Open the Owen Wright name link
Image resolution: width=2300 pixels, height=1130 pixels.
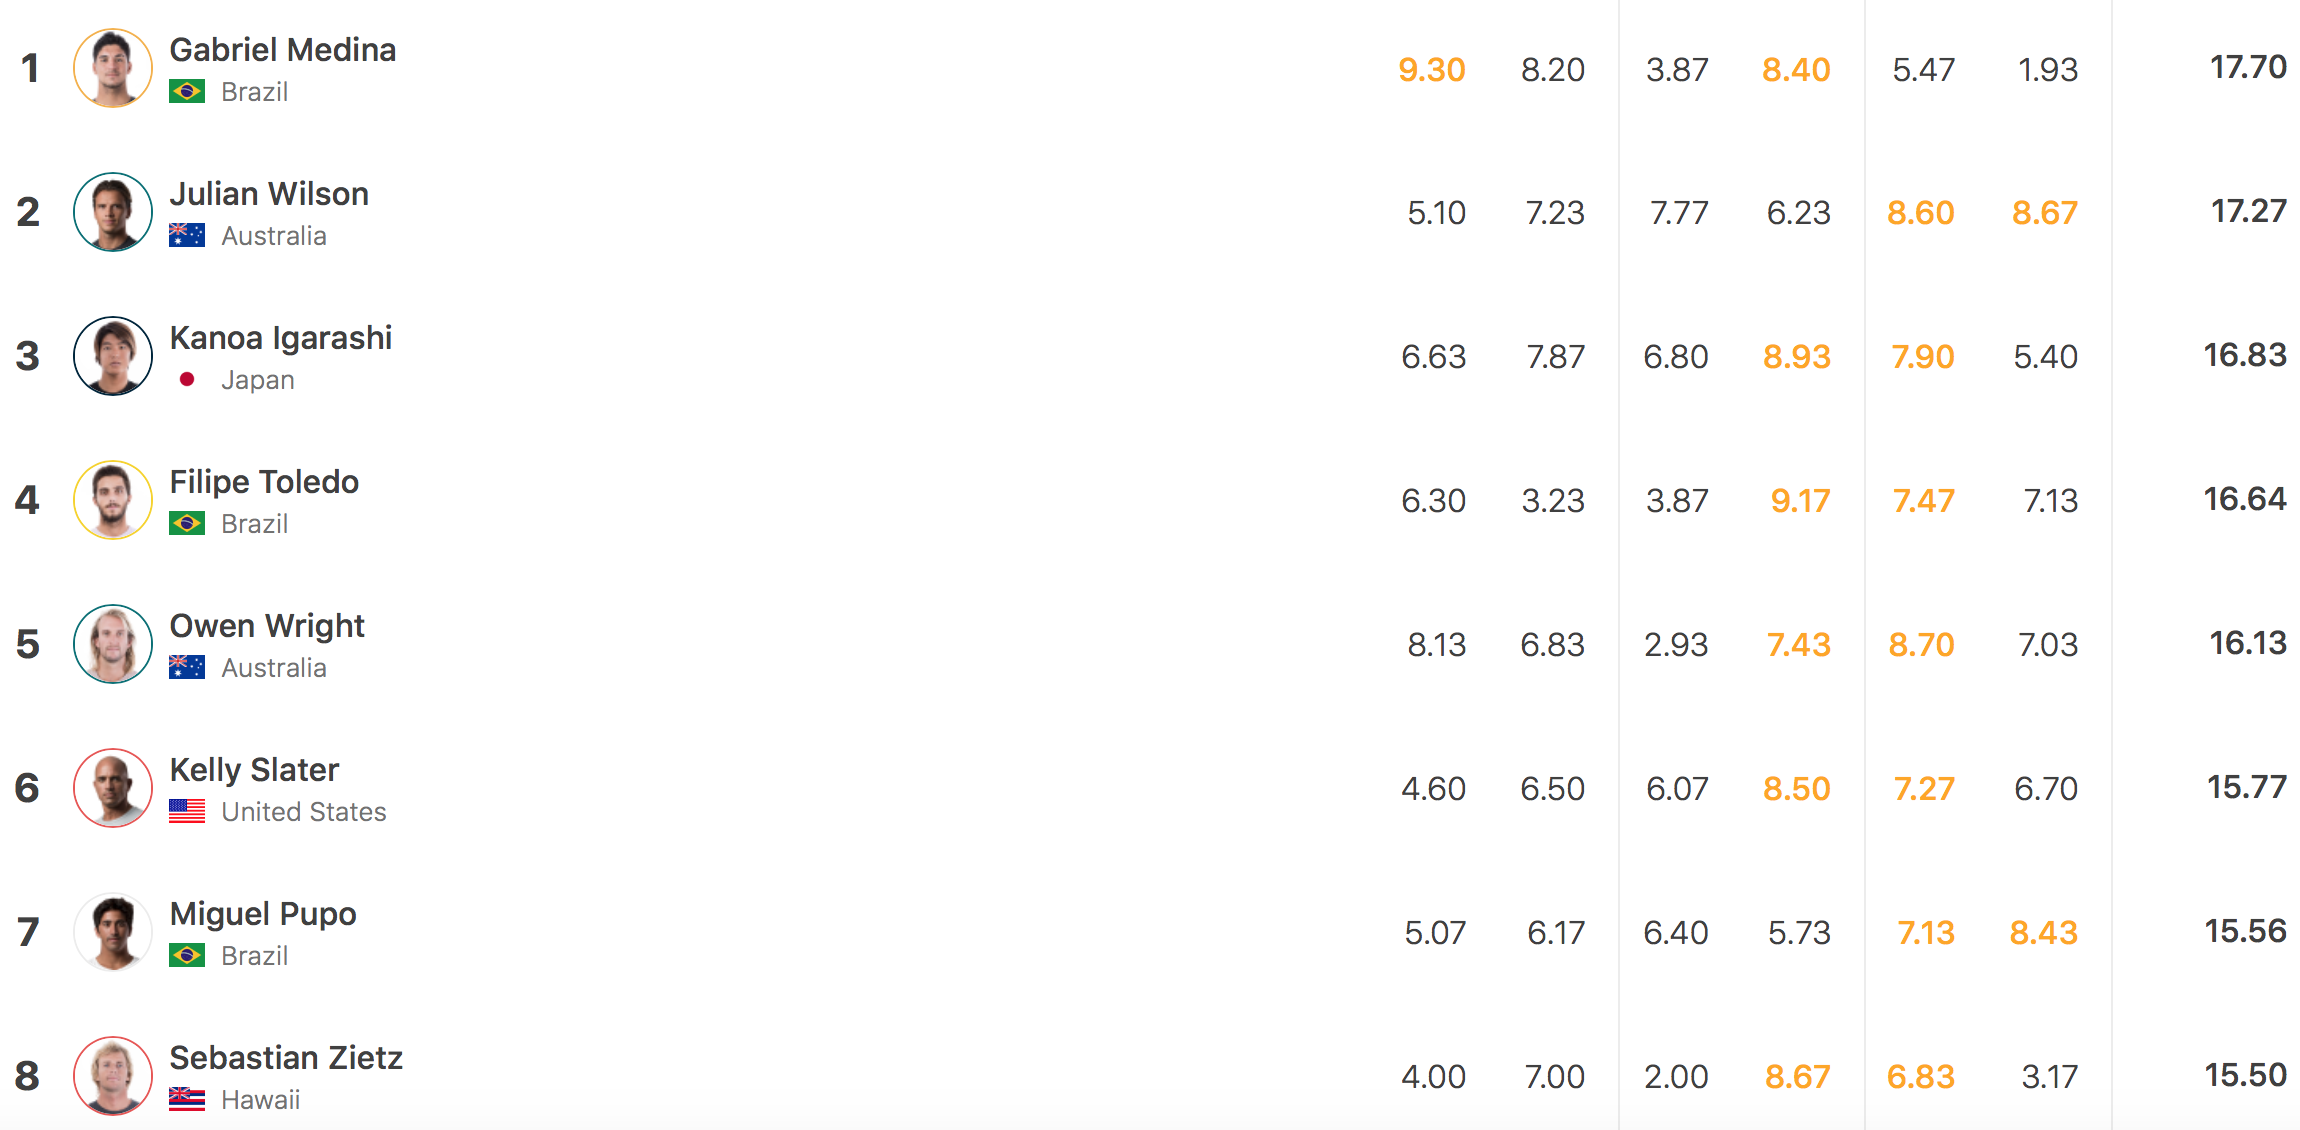(x=267, y=626)
